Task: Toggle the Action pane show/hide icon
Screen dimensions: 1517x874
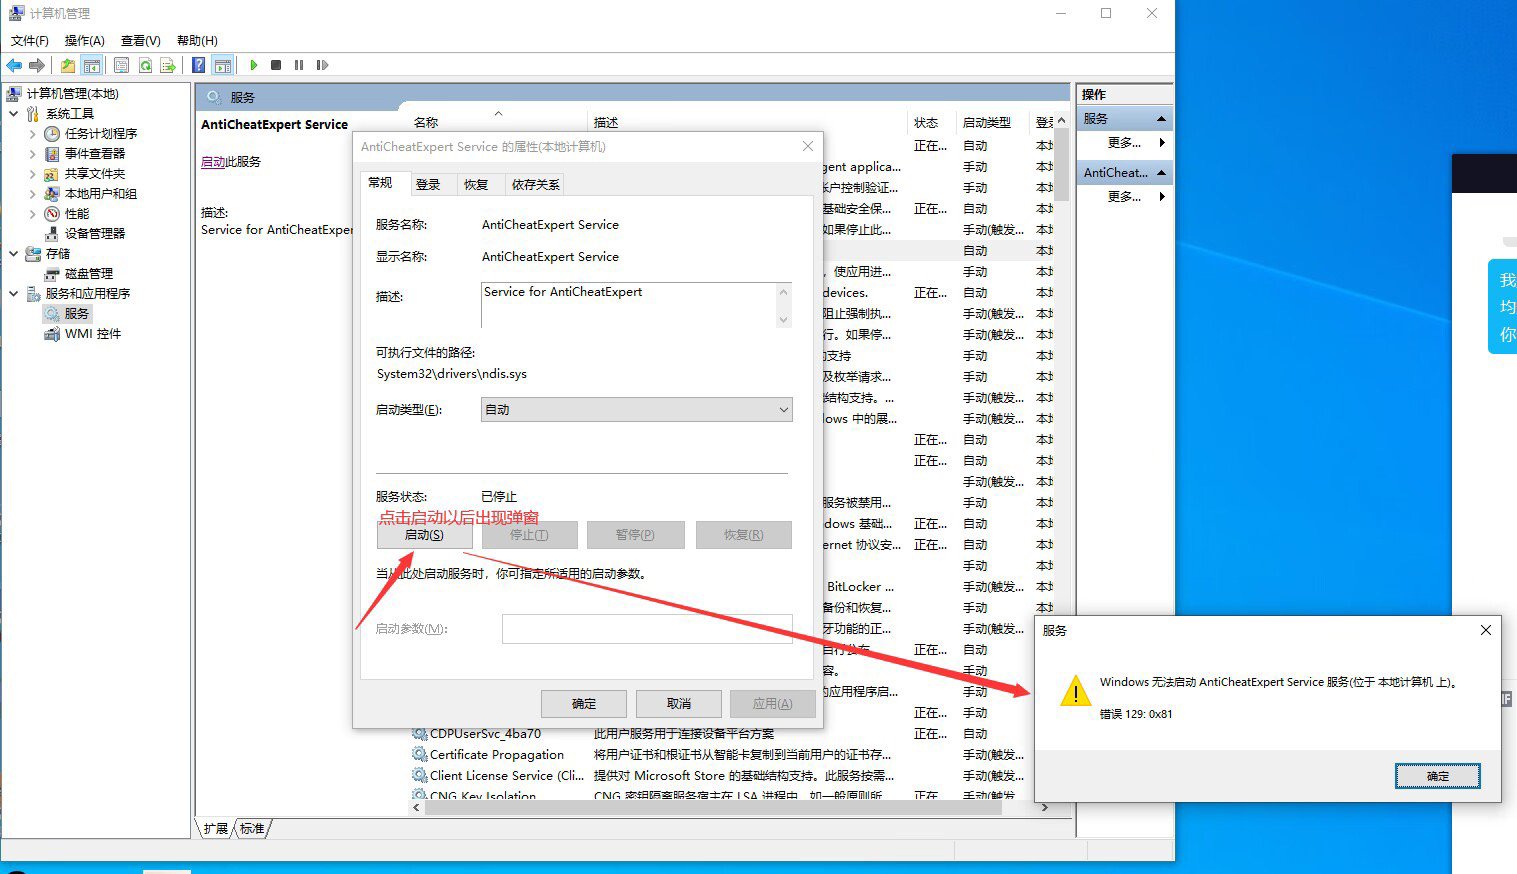Action: [223, 65]
